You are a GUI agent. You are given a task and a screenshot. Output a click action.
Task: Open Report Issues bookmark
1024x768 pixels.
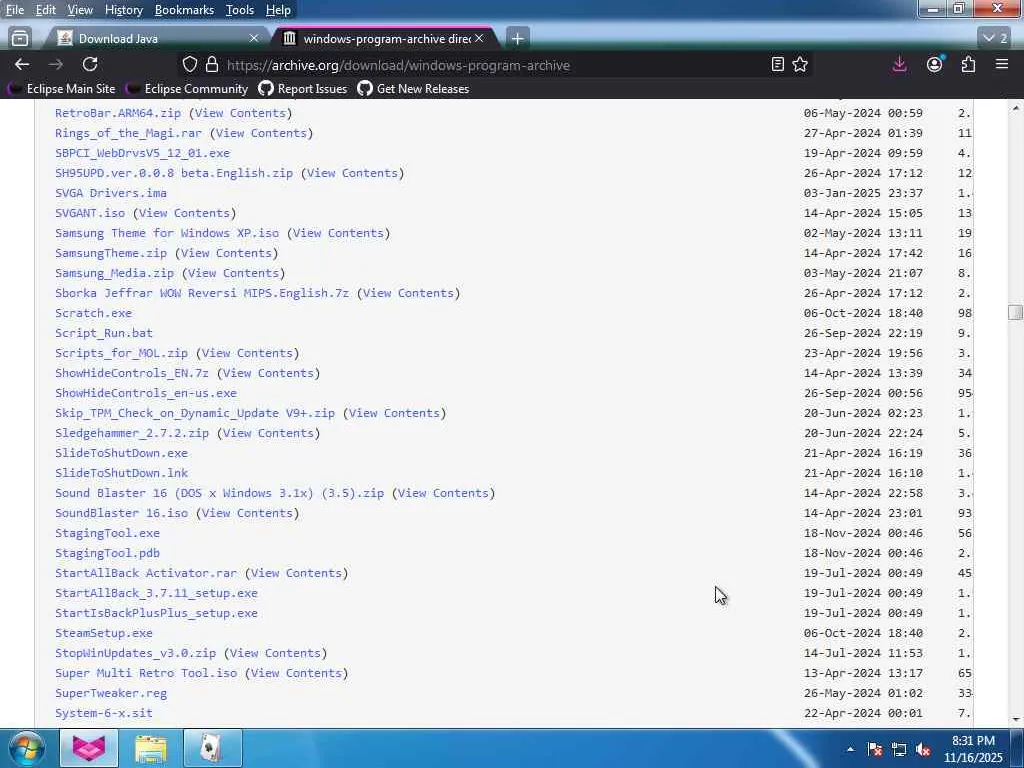click(x=302, y=89)
